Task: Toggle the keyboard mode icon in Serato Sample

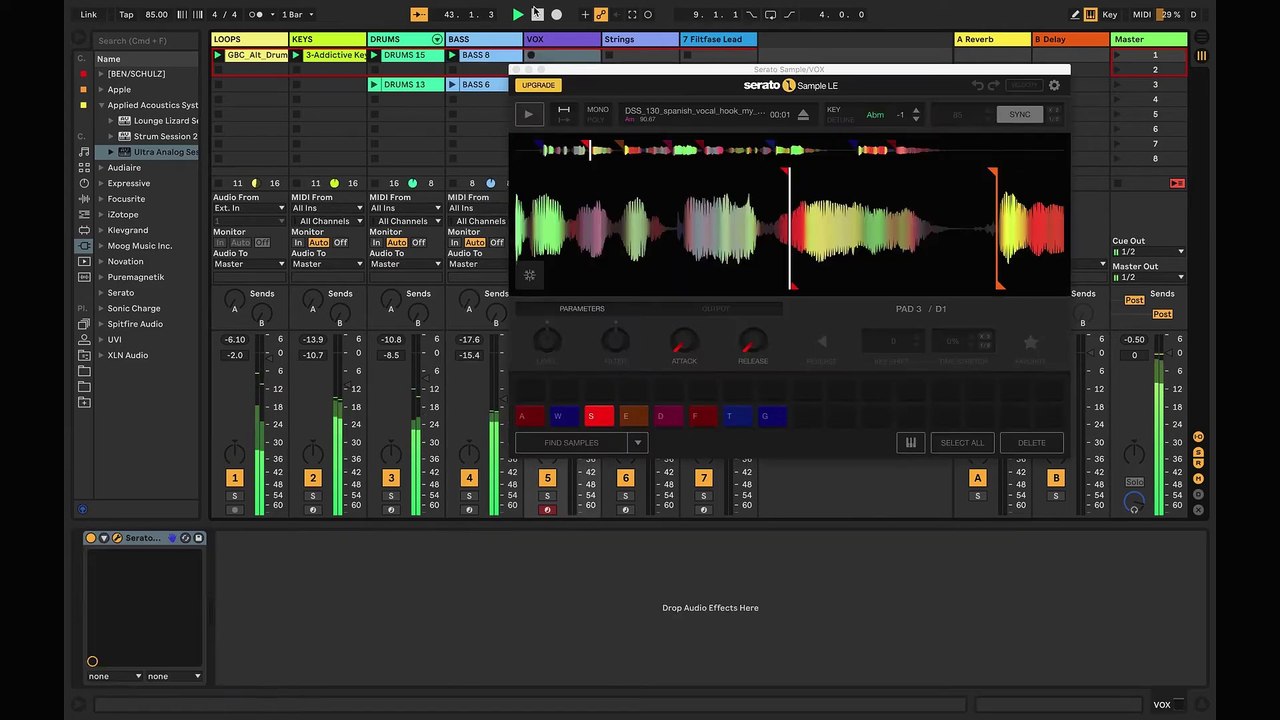Action: 910,443
